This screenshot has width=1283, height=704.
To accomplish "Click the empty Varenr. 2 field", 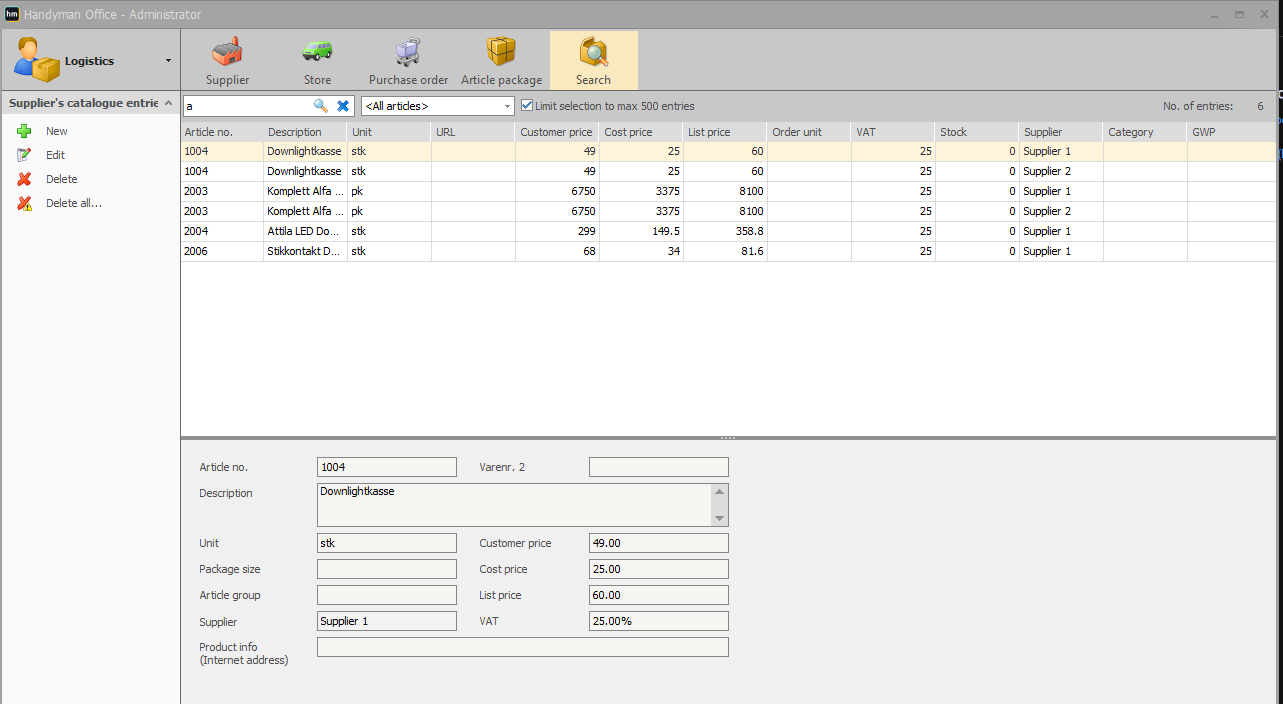I will coord(659,467).
